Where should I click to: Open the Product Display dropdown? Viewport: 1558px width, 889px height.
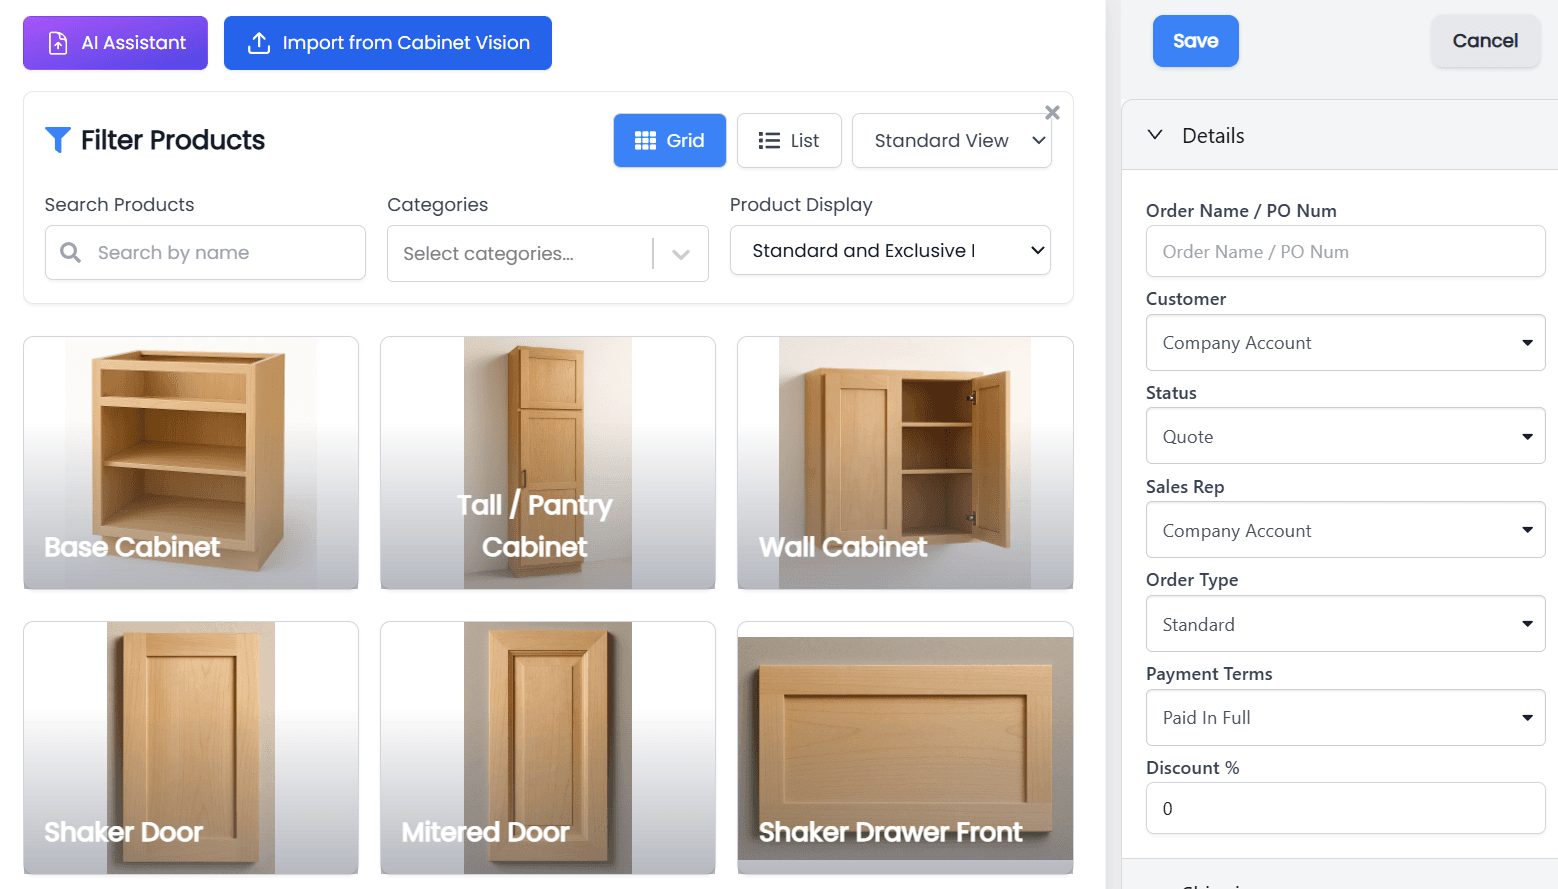tap(889, 250)
